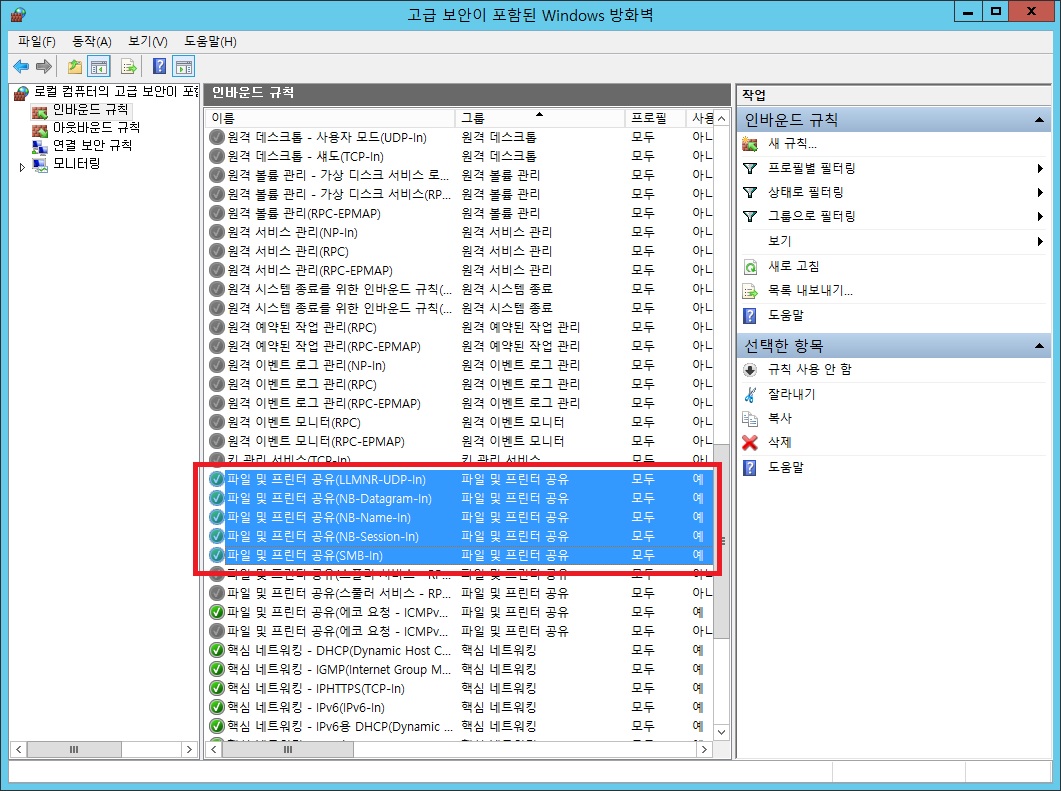Select rule 원격 볼륨 관리(RPC-EPMAP)

coord(460,212)
